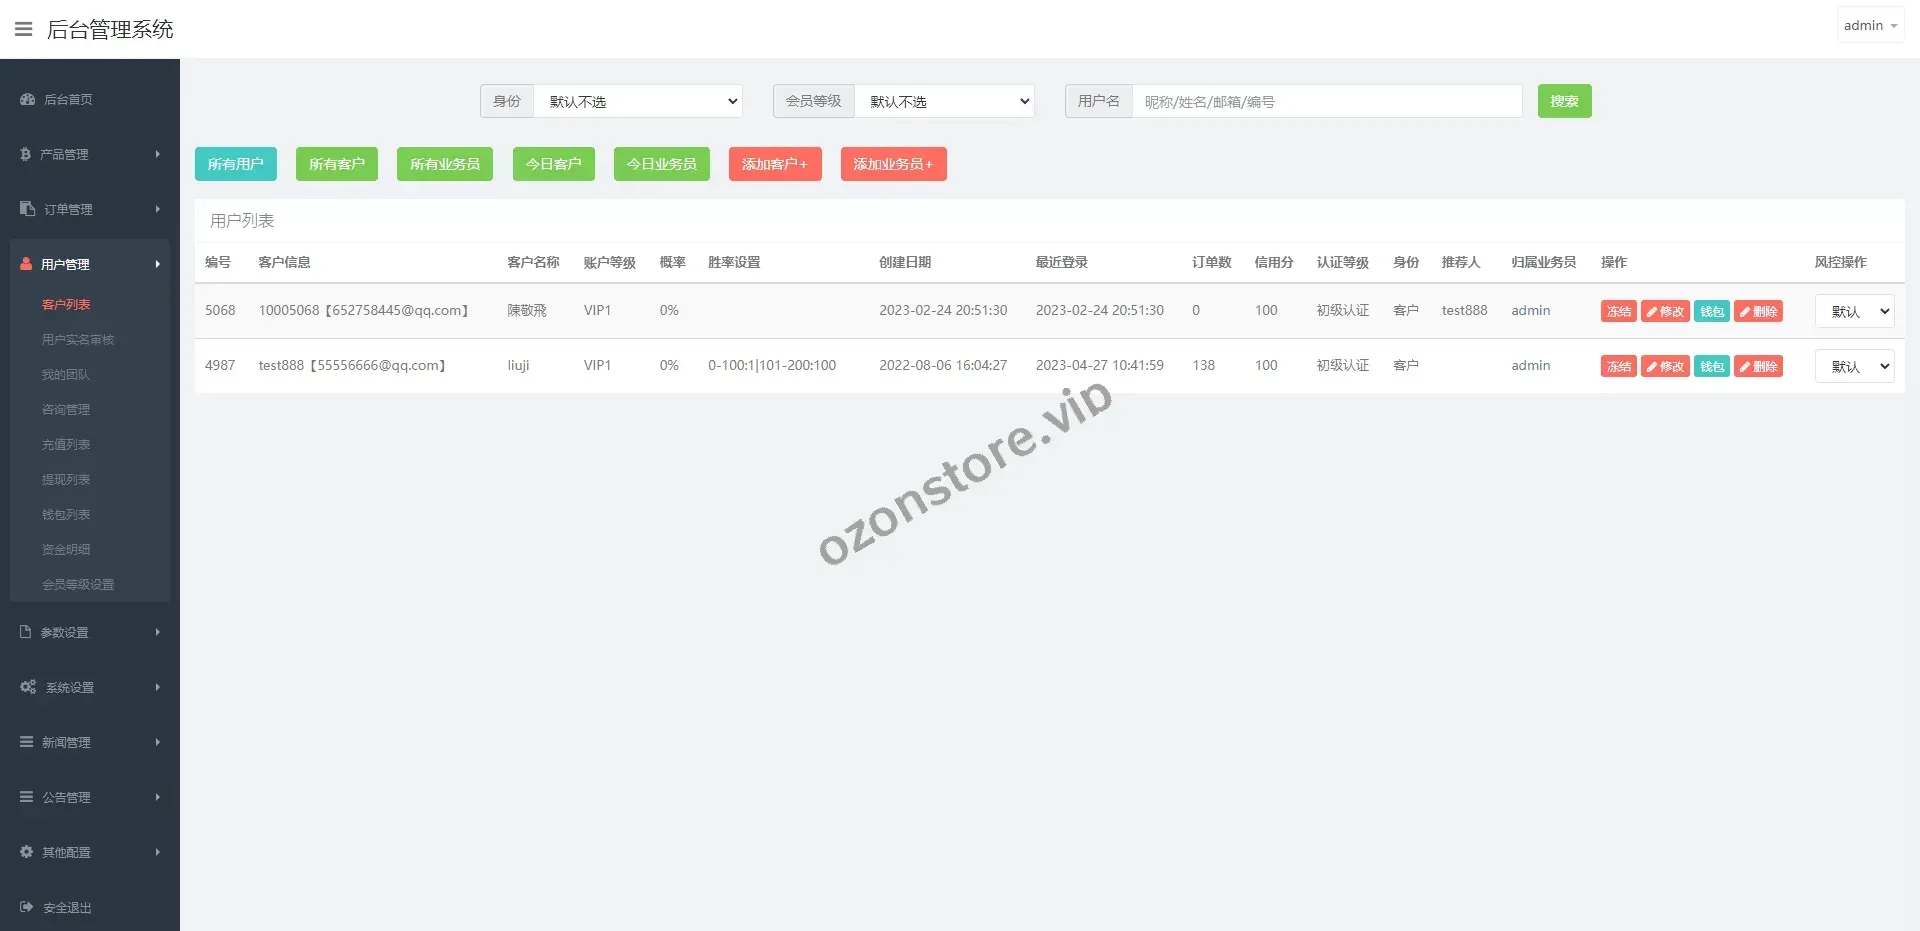
Task: Click the green 搜索 button
Action: 1564,101
